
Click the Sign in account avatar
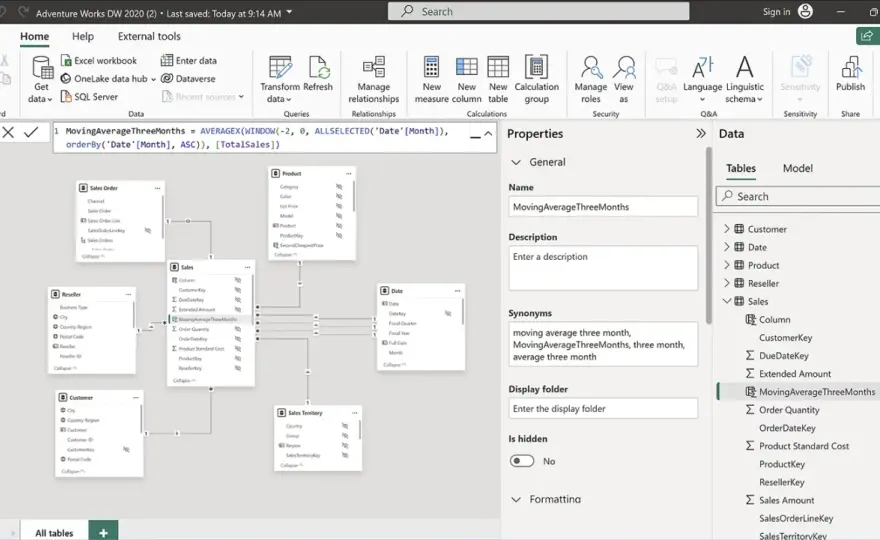click(805, 11)
